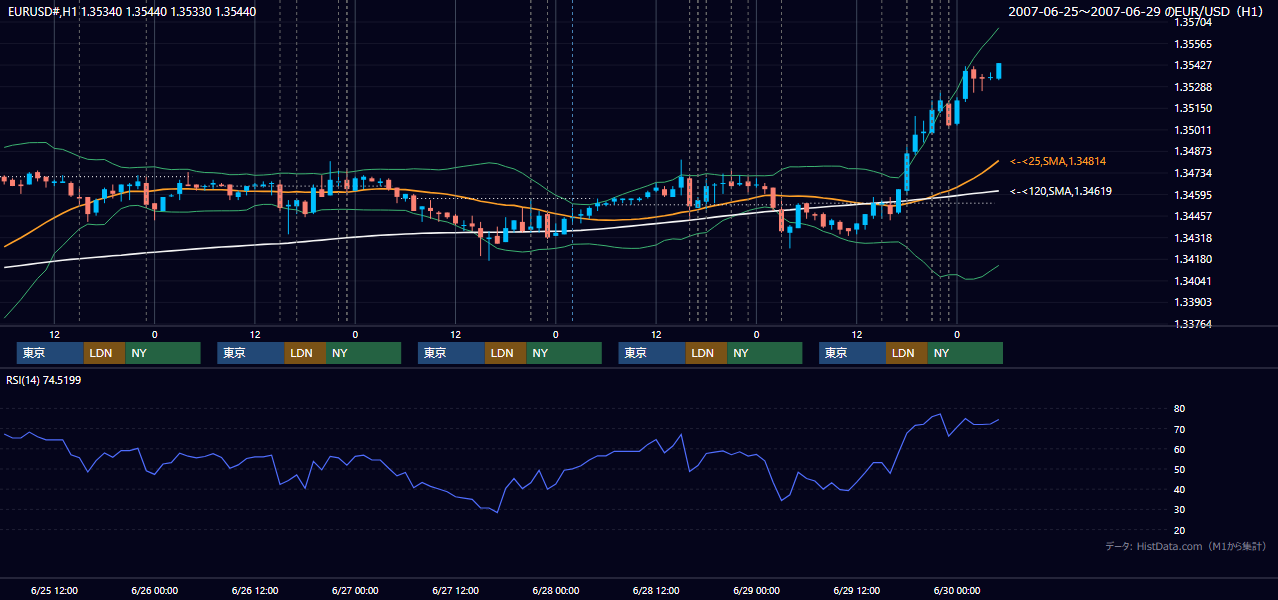Click the 東京 session block for 6/25
Image resolution: width=1278 pixels, height=600 pixels.
(x=50, y=353)
